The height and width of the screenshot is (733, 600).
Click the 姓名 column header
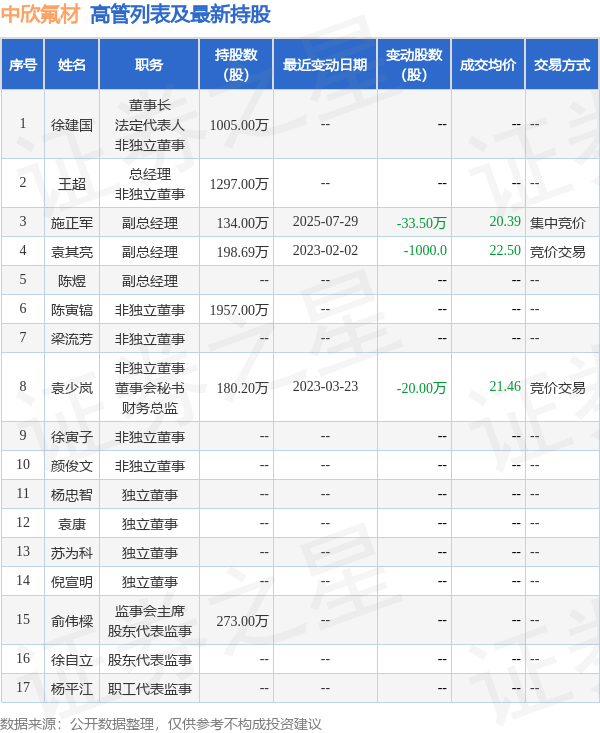72,65
